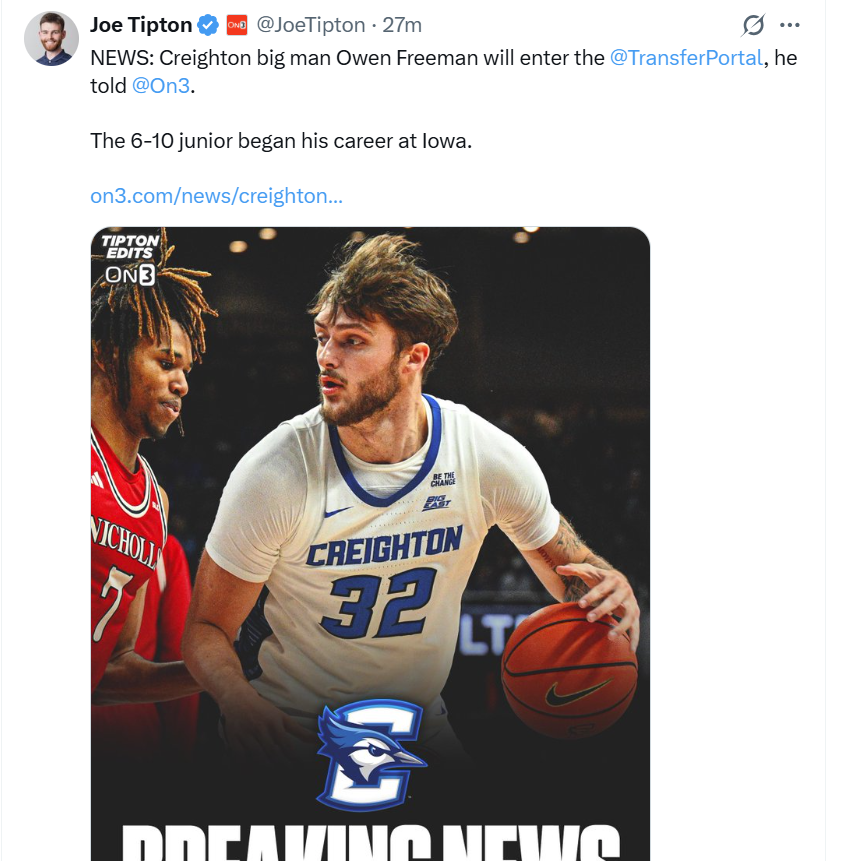This screenshot has width=859, height=861.
Task: Click the Tipton Edits On3 watermark
Action: pyautogui.click(x=130, y=260)
